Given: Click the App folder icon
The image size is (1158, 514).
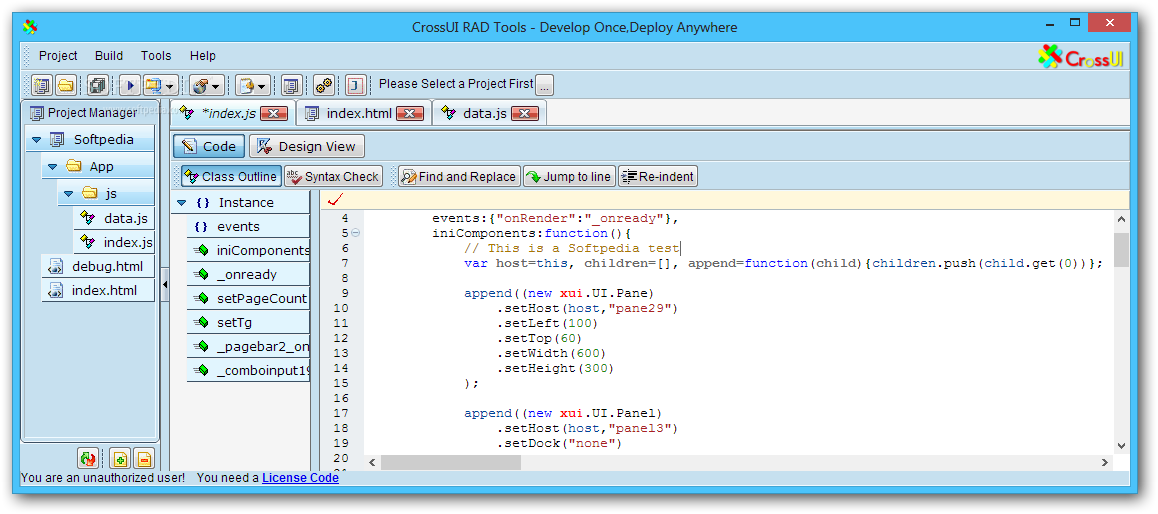Looking at the screenshot, I should pos(73,167).
